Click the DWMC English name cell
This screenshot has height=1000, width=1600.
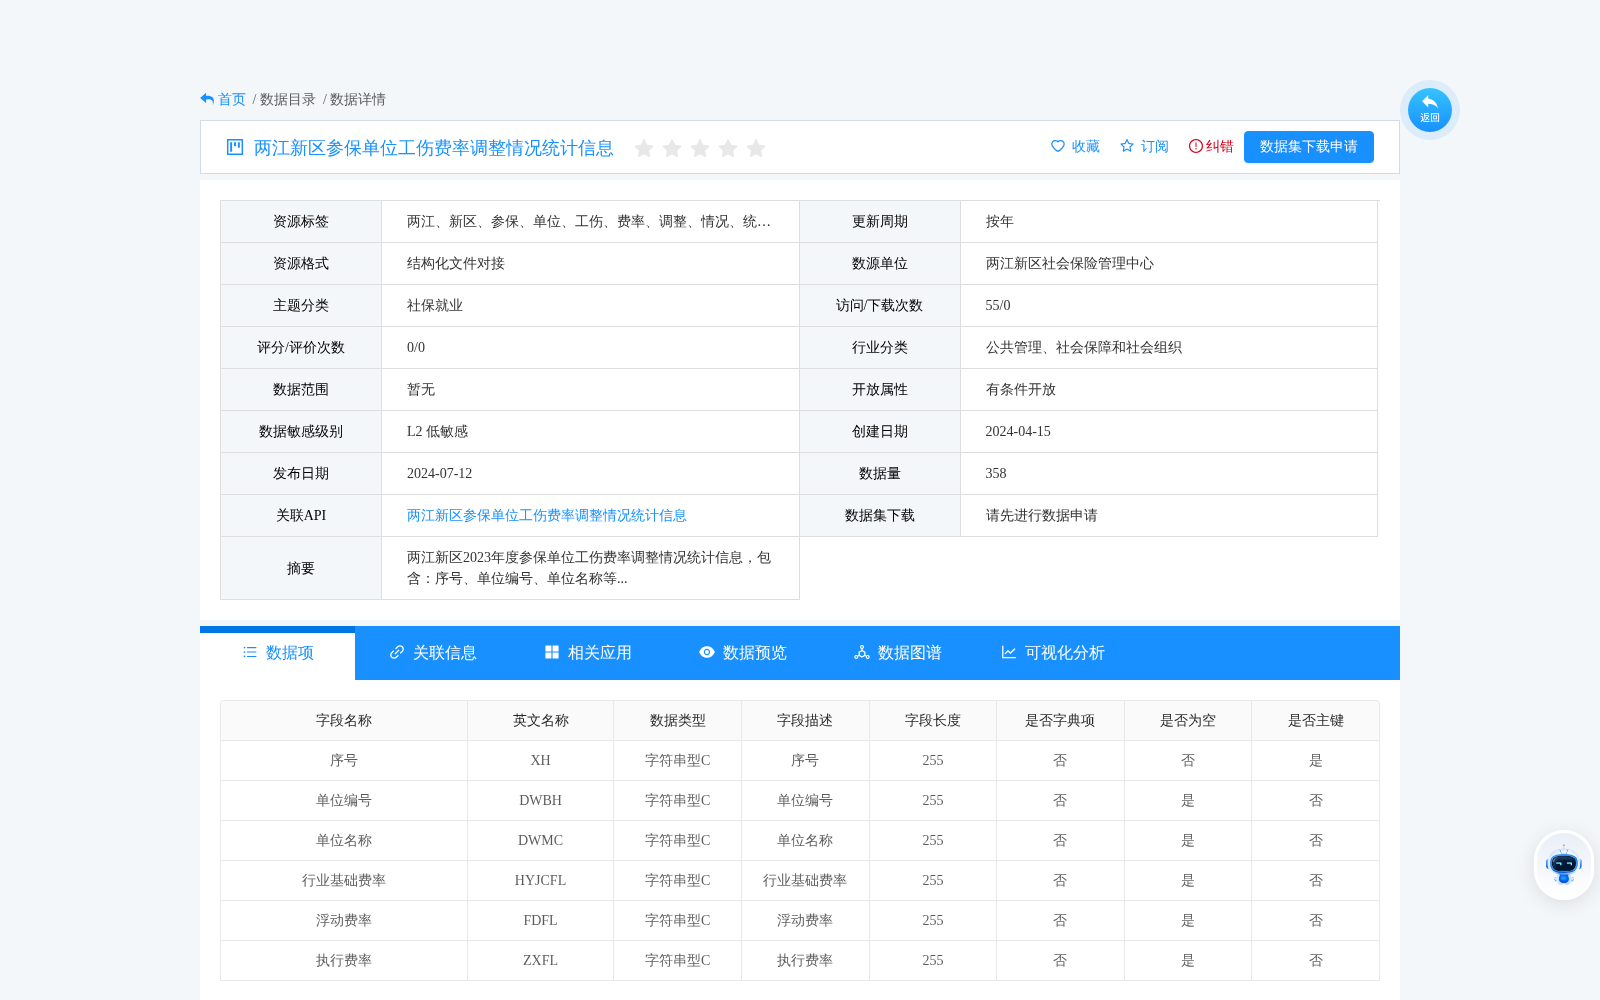pyautogui.click(x=541, y=840)
